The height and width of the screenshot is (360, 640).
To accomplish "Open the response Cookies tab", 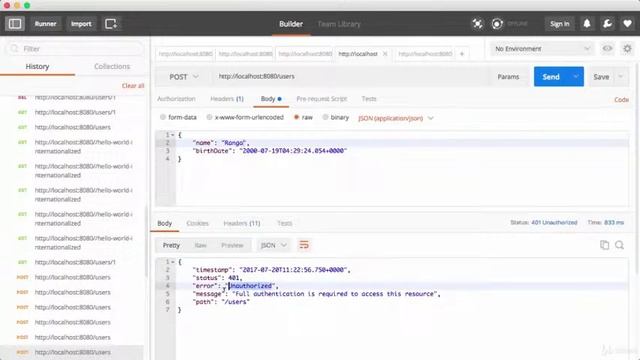I will coord(198,223).
